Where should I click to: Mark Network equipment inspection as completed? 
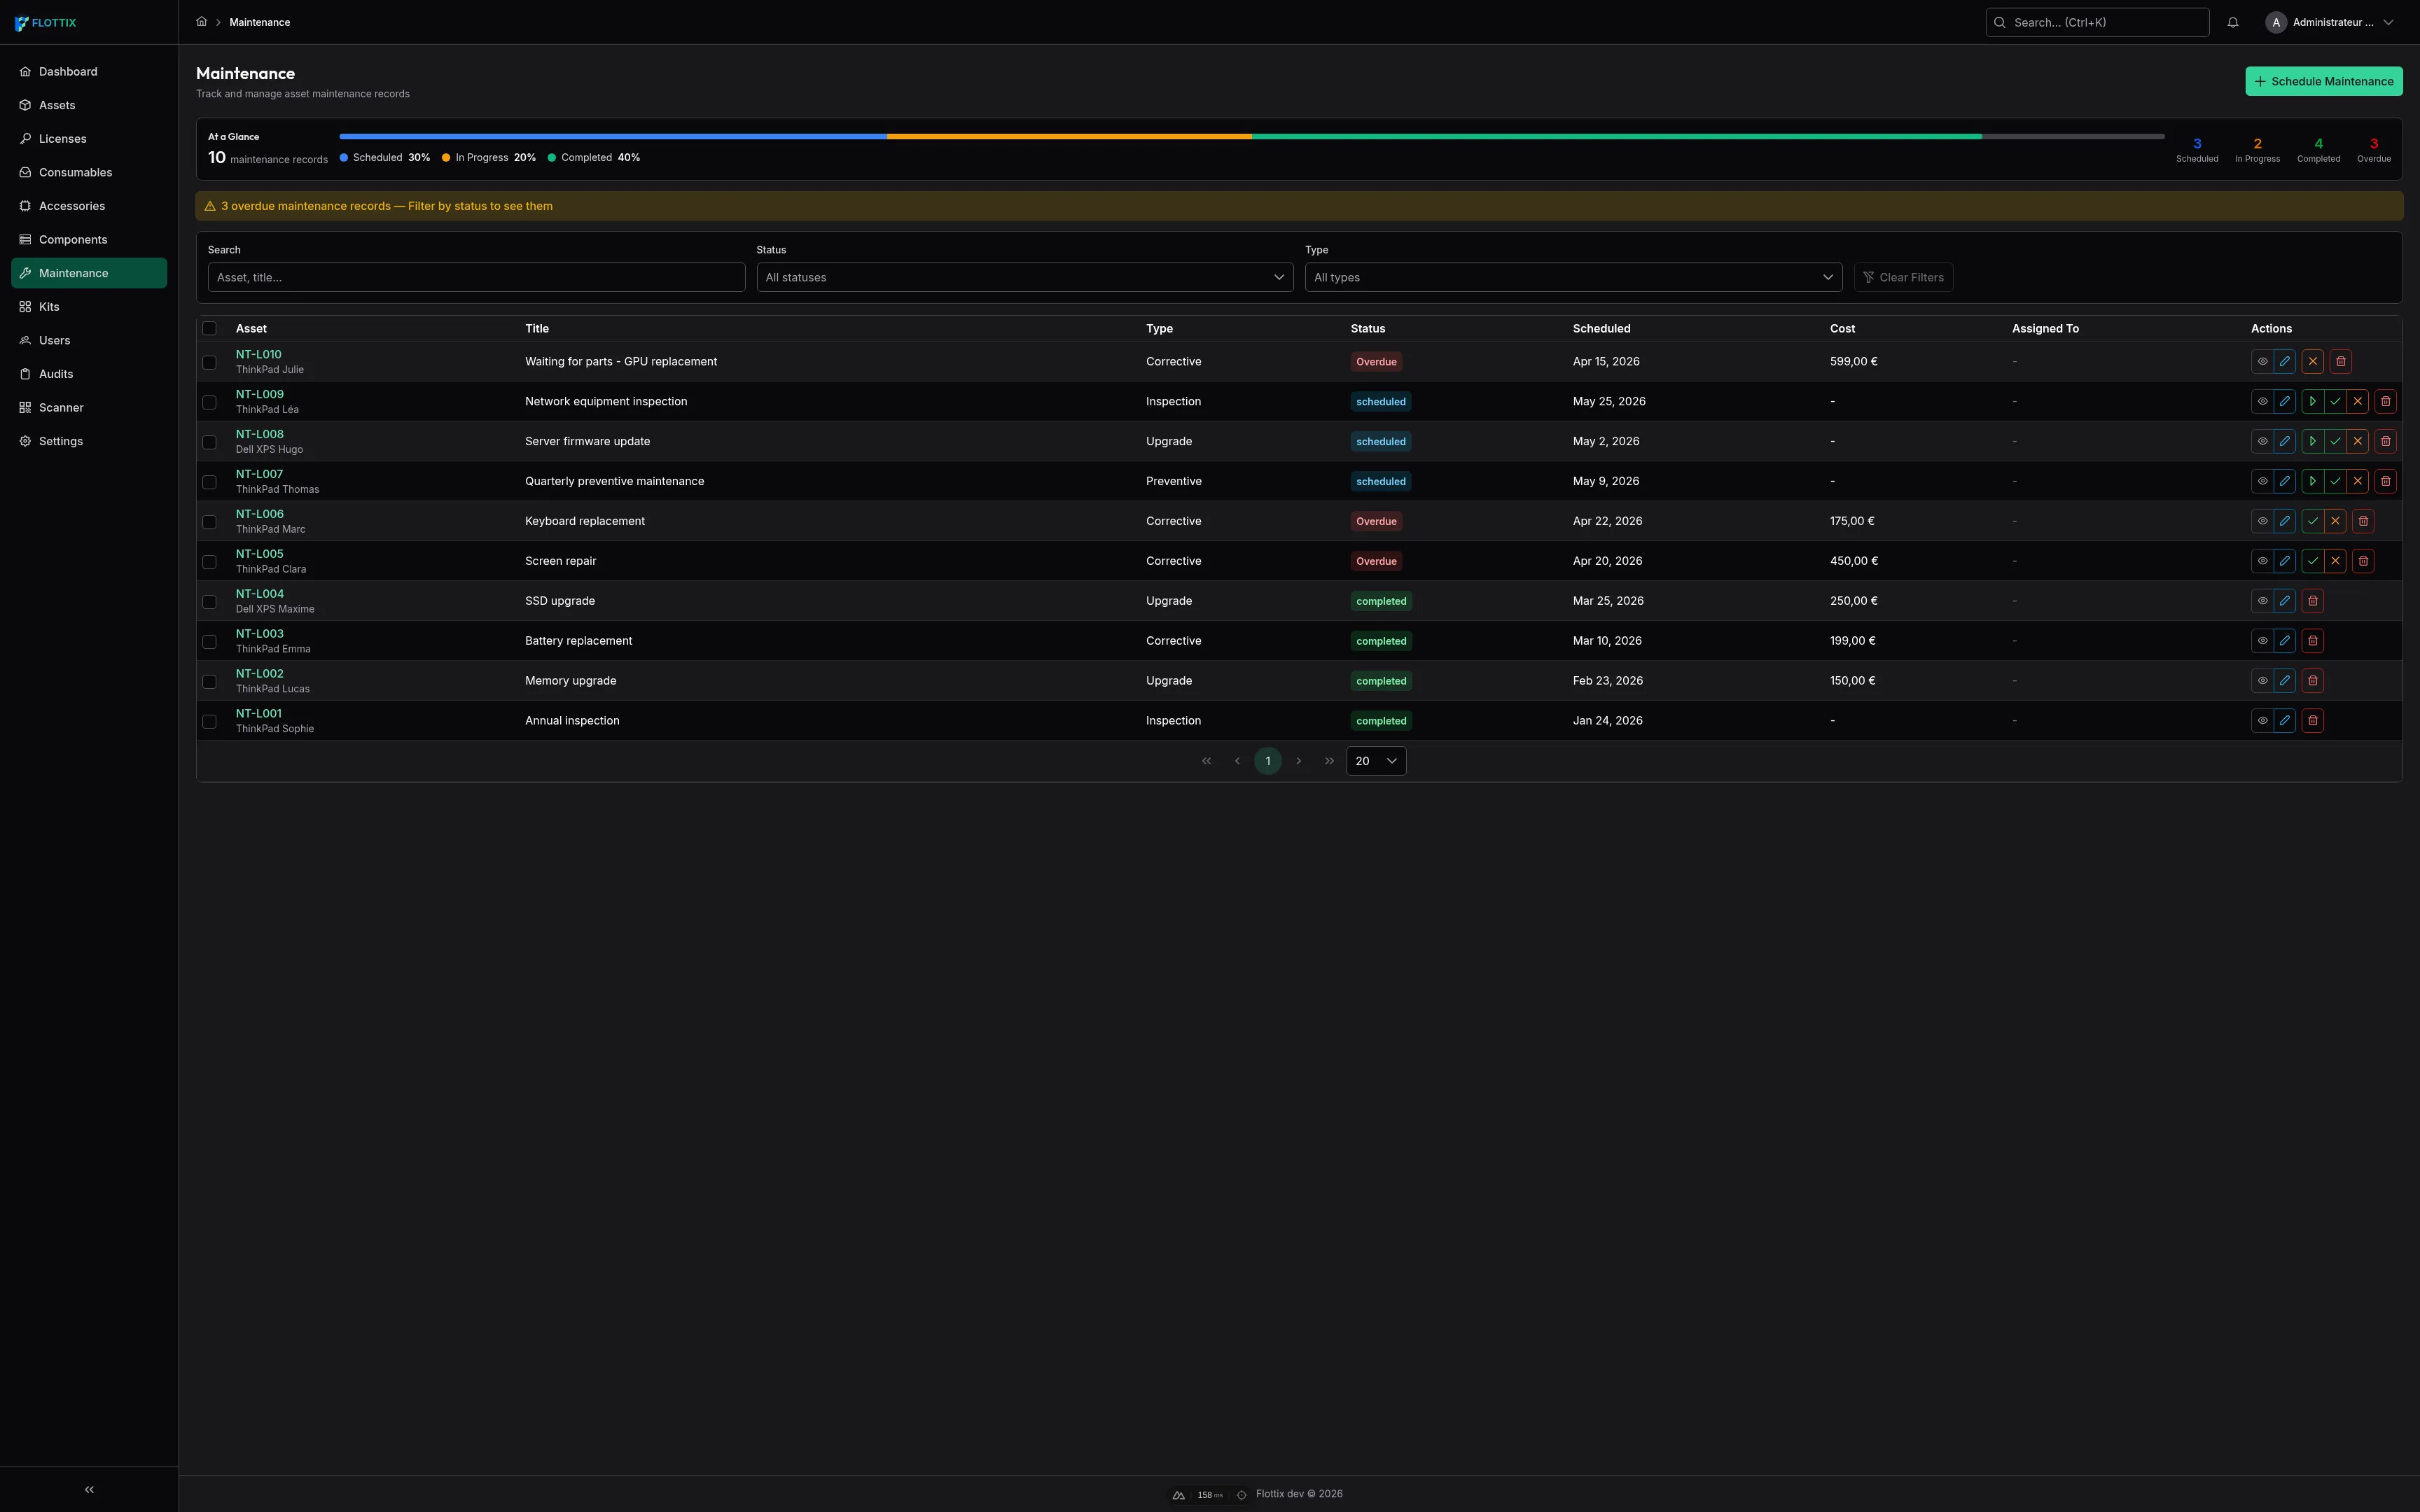pyautogui.click(x=2335, y=401)
